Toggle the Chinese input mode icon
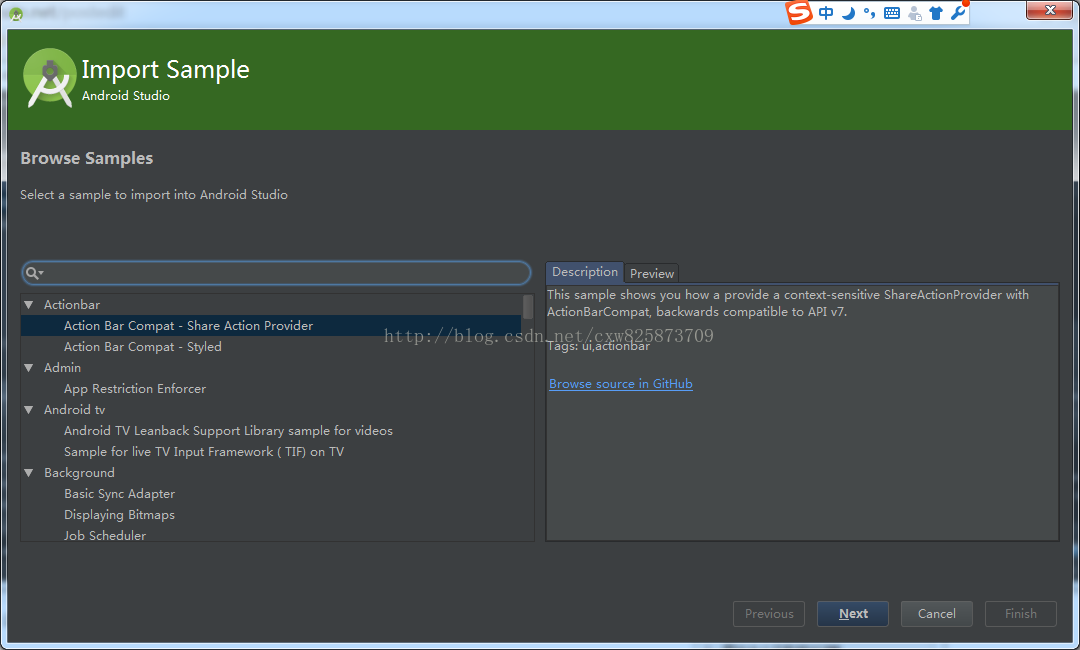 pos(826,12)
